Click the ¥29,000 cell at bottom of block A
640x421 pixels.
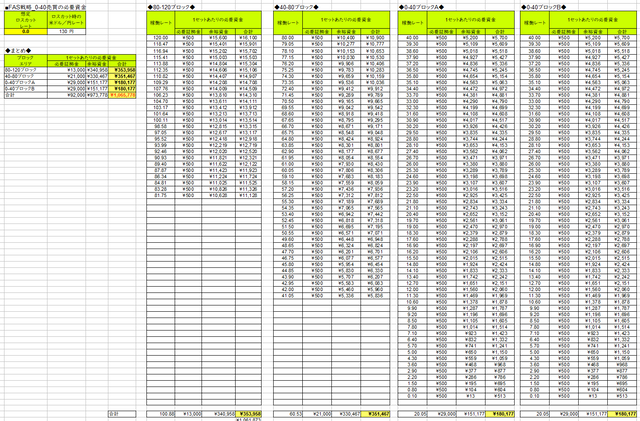pyautogui.click(x=442, y=414)
